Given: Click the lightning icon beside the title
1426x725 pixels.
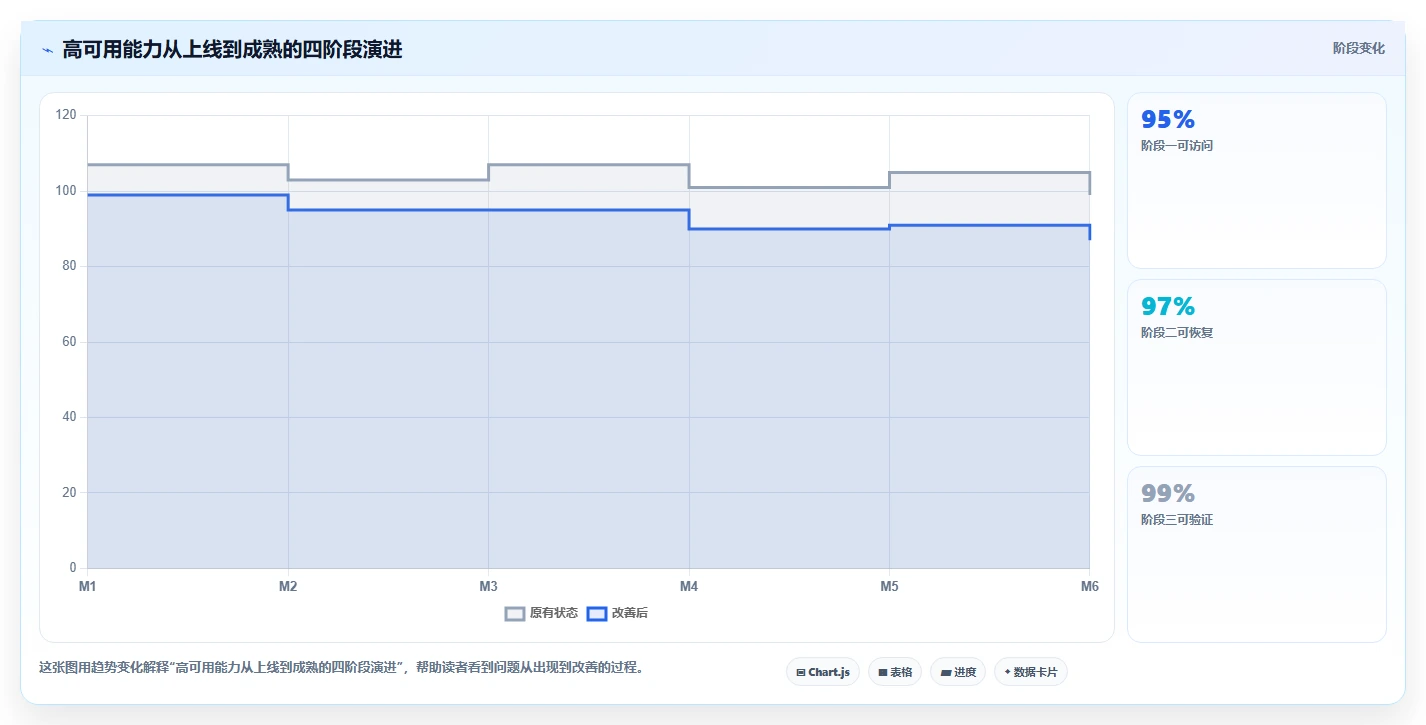Looking at the screenshot, I should [47, 50].
